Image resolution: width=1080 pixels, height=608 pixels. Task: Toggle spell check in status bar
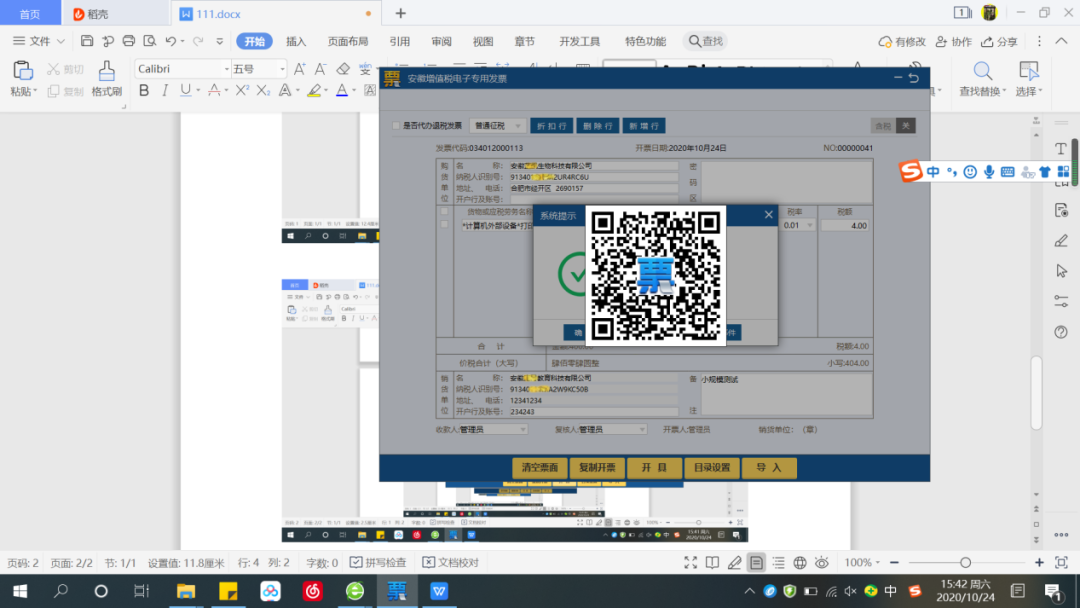click(378, 563)
